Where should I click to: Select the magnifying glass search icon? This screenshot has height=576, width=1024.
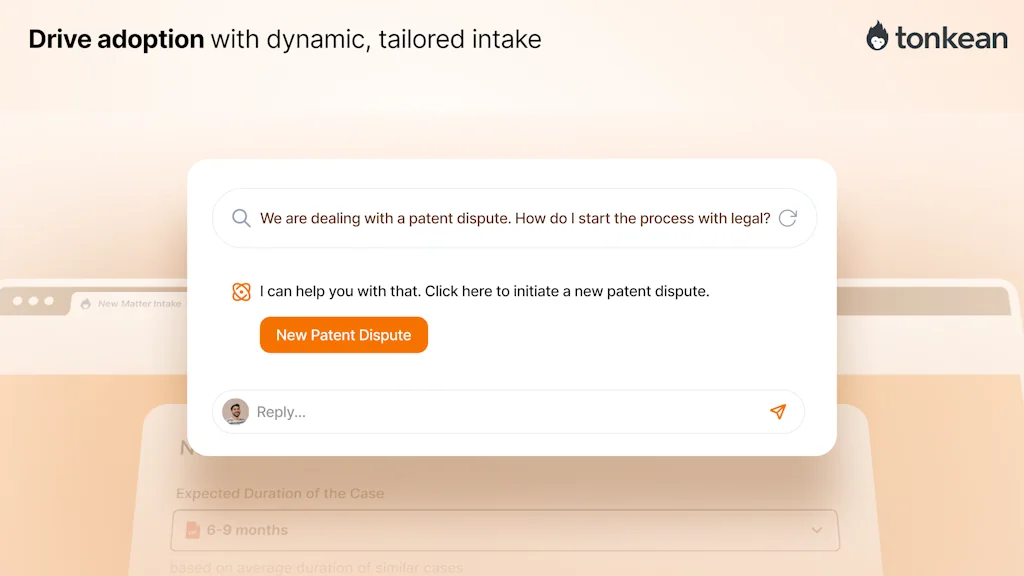(x=241, y=218)
